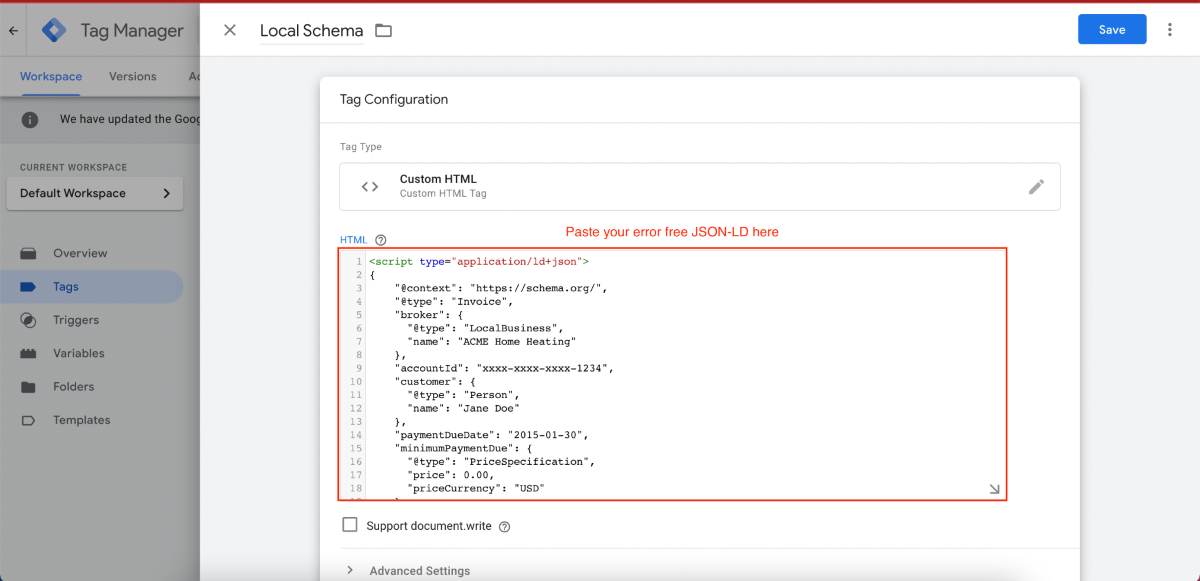This screenshot has width=1200, height=581.
Task: Click the HTML editor corner grip handle
Action: [x=994, y=489]
